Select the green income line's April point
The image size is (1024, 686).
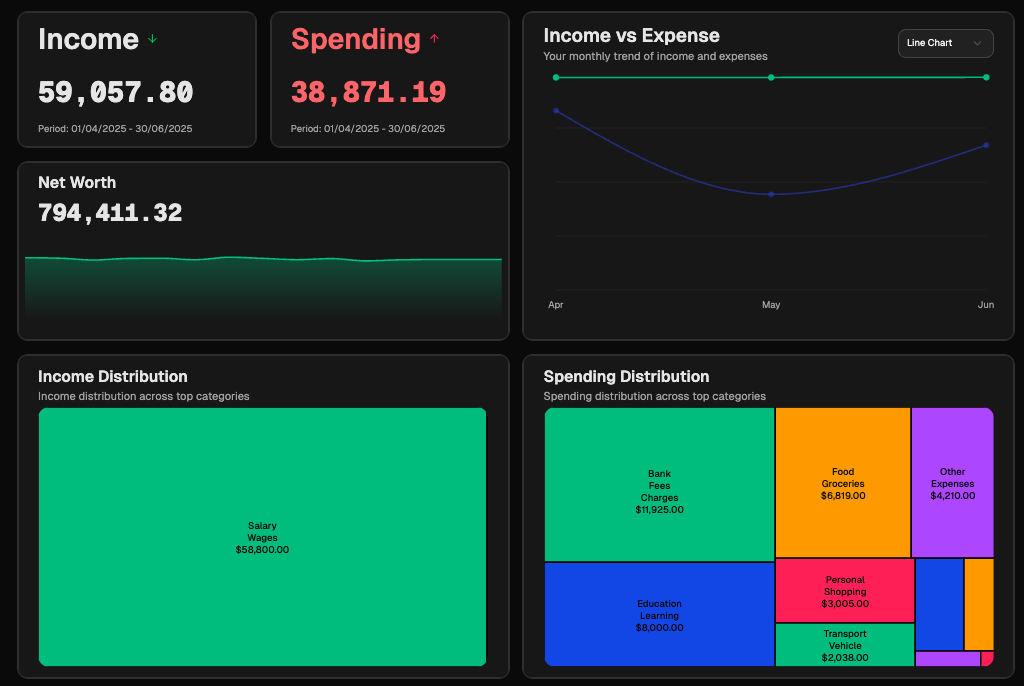point(556,77)
